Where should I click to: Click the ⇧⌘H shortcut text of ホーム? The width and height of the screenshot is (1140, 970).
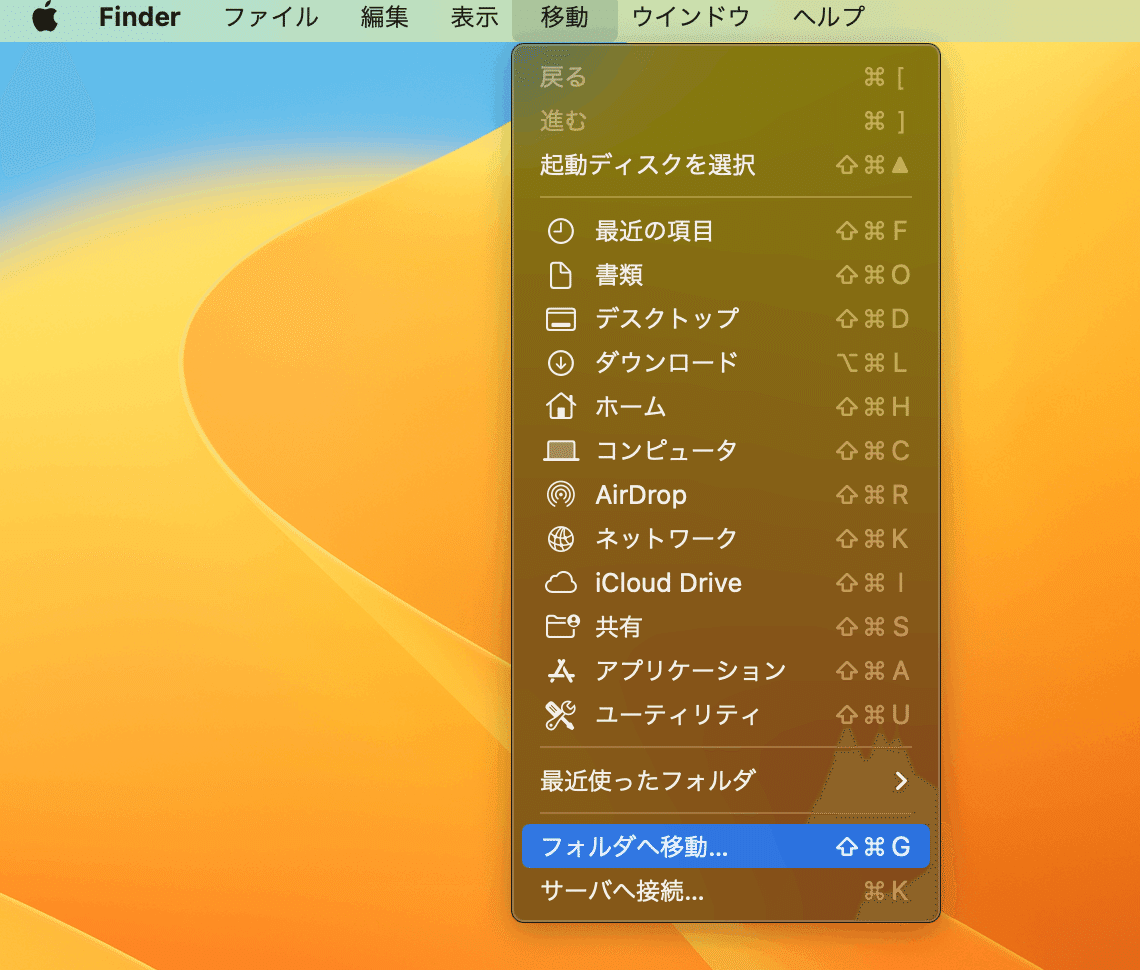coord(872,406)
